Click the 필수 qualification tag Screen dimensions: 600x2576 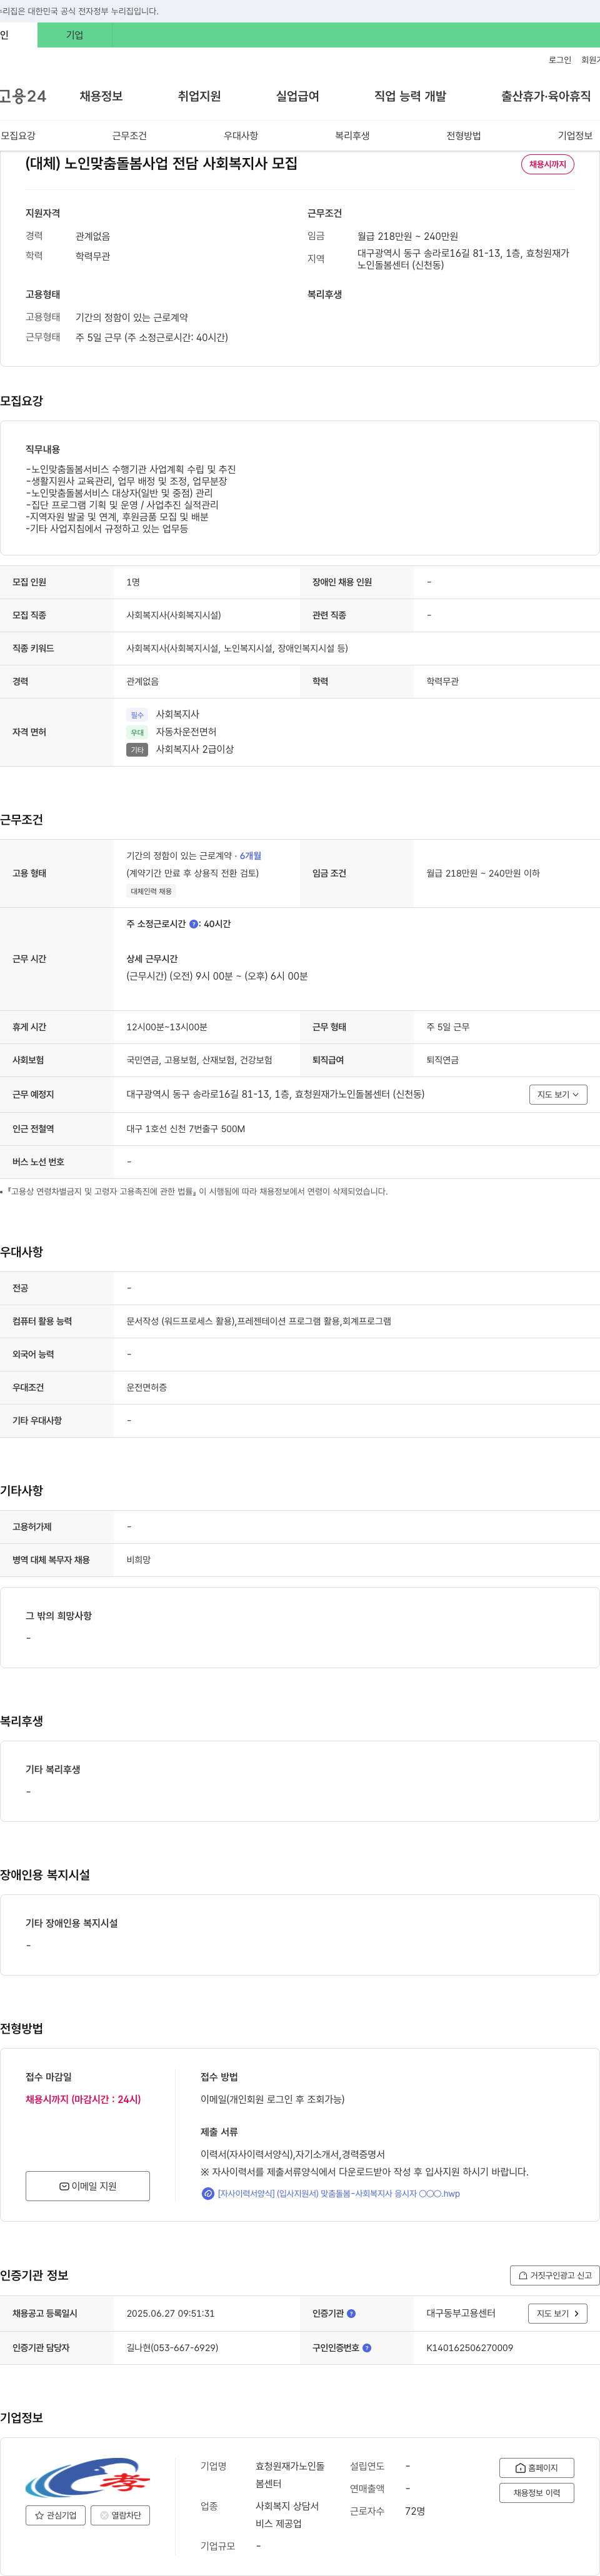(x=137, y=715)
